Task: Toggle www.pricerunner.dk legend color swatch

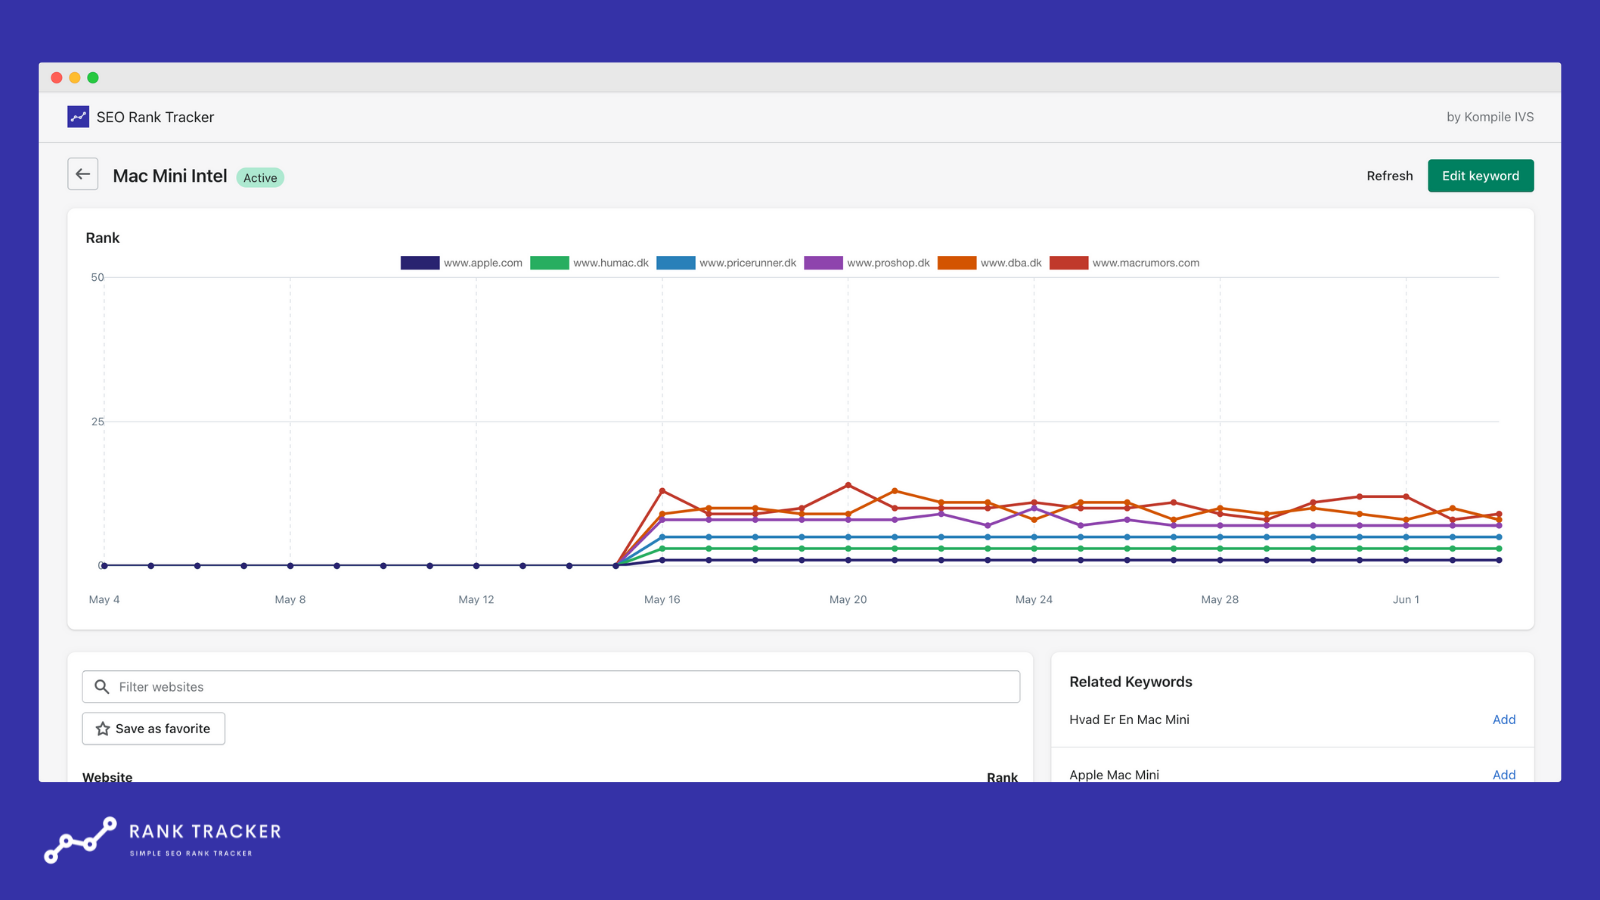Action: click(676, 263)
